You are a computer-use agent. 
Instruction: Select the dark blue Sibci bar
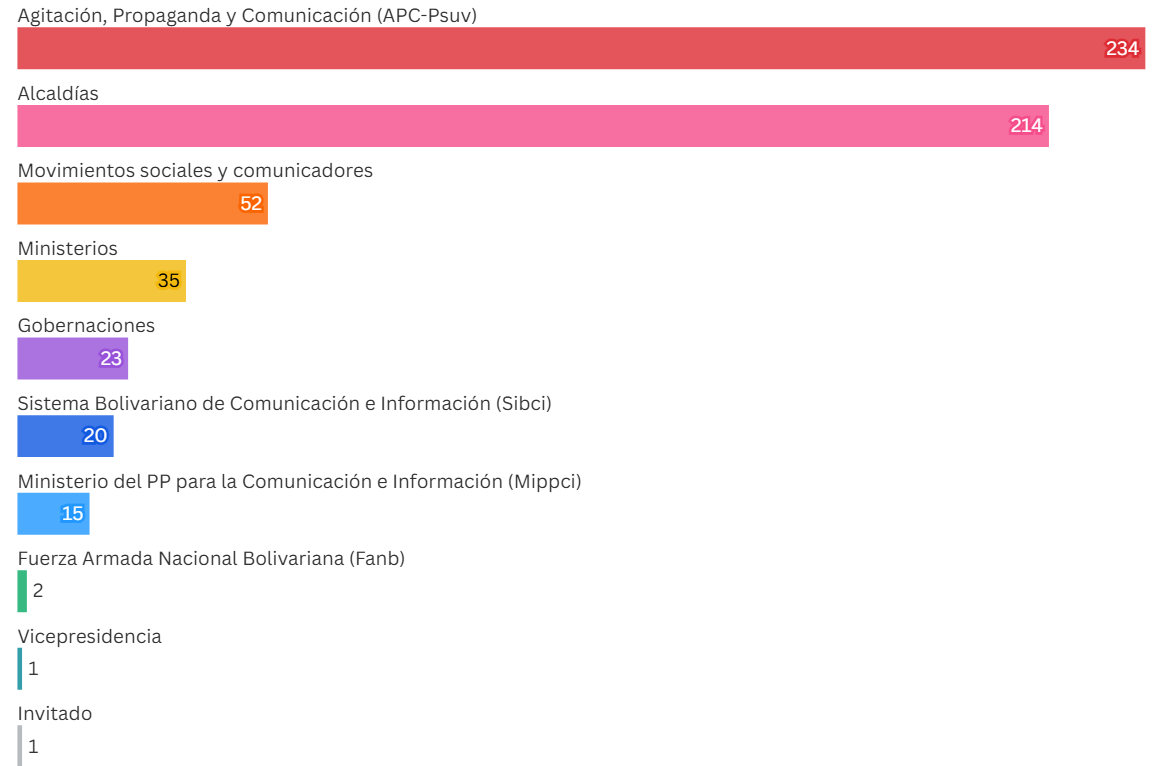[x=66, y=436]
